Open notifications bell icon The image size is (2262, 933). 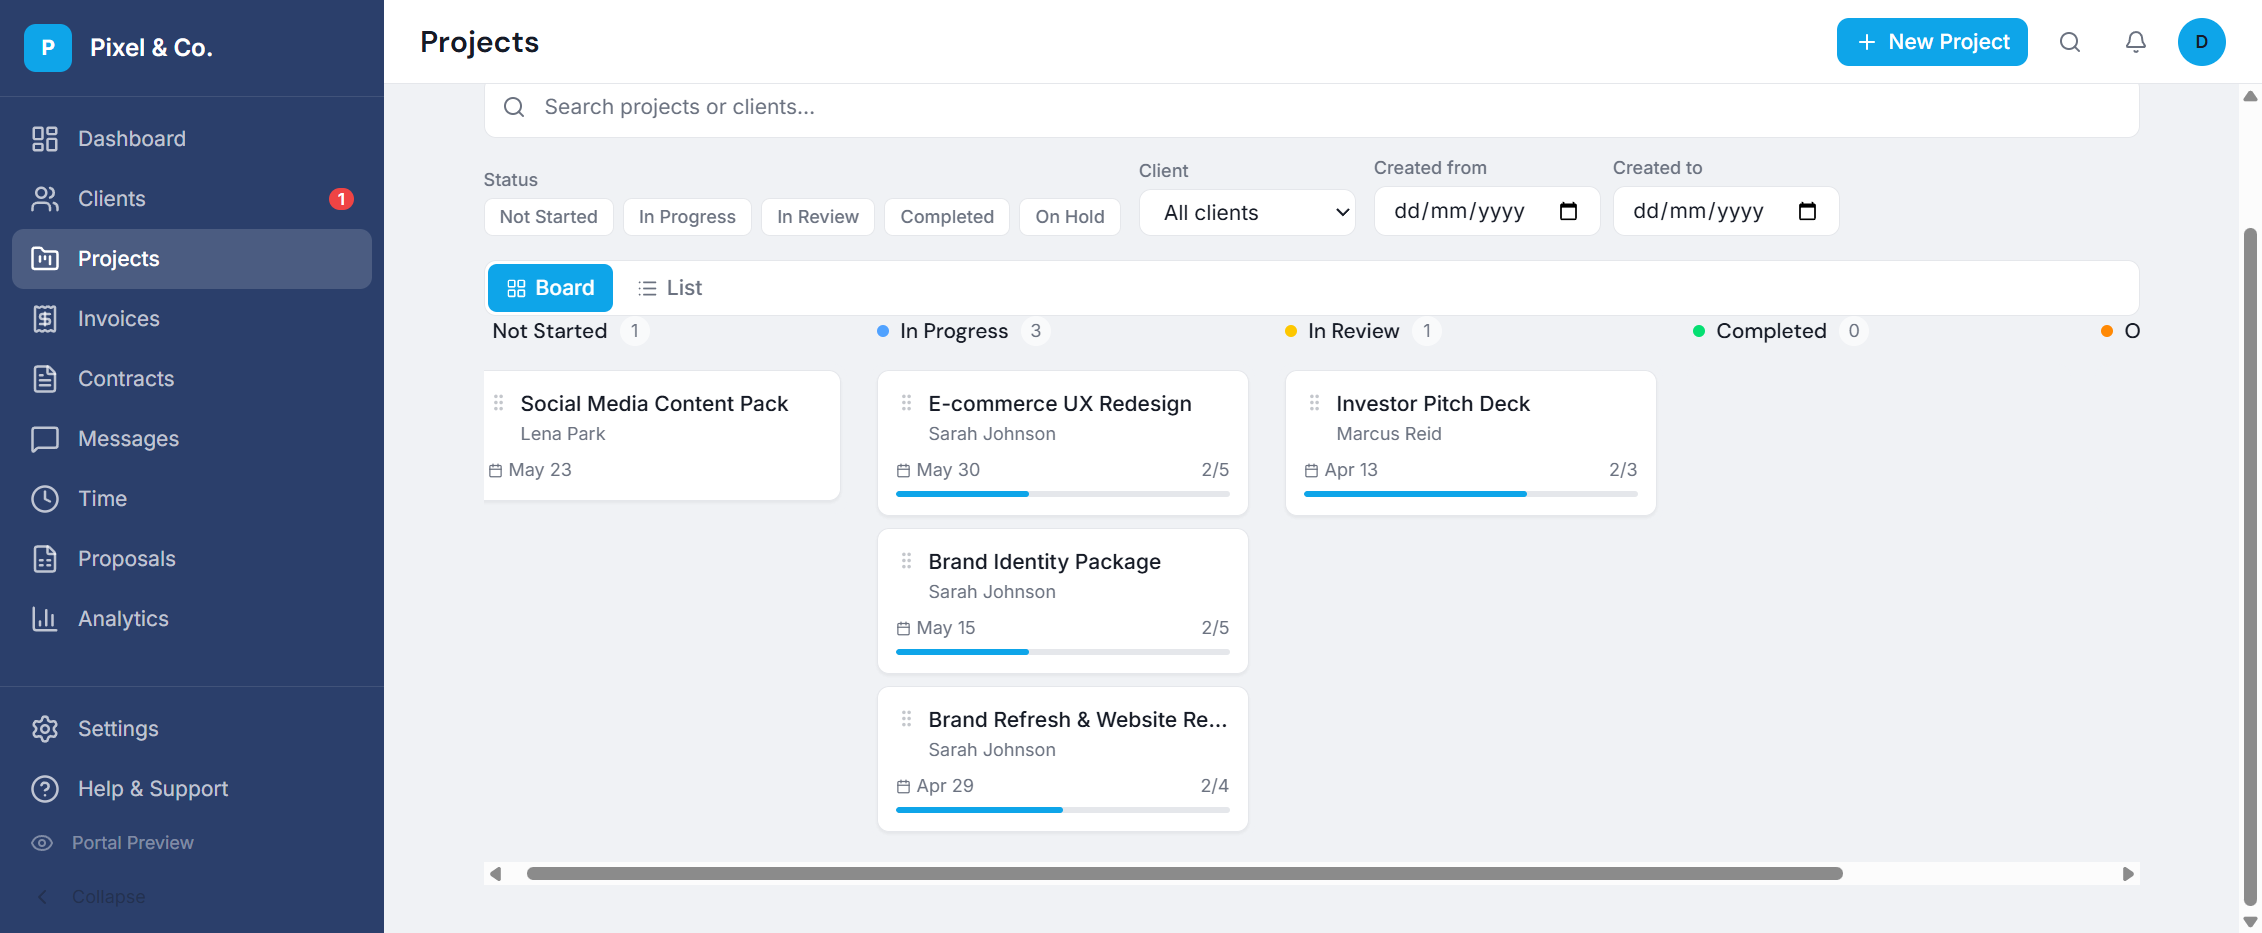pos(2136,42)
